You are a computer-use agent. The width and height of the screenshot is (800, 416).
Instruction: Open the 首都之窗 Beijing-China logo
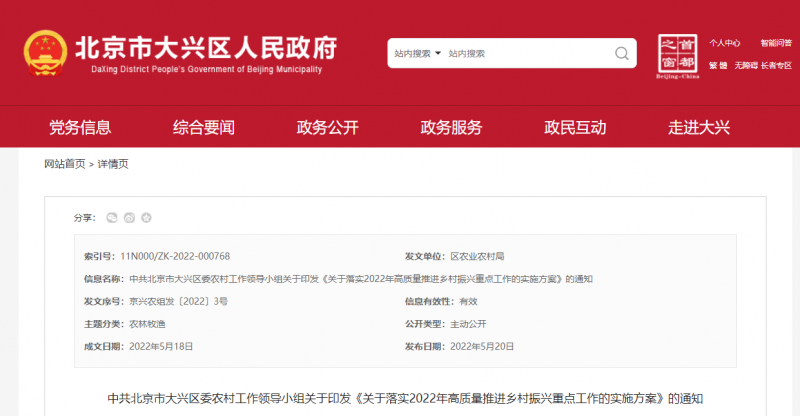[678, 56]
